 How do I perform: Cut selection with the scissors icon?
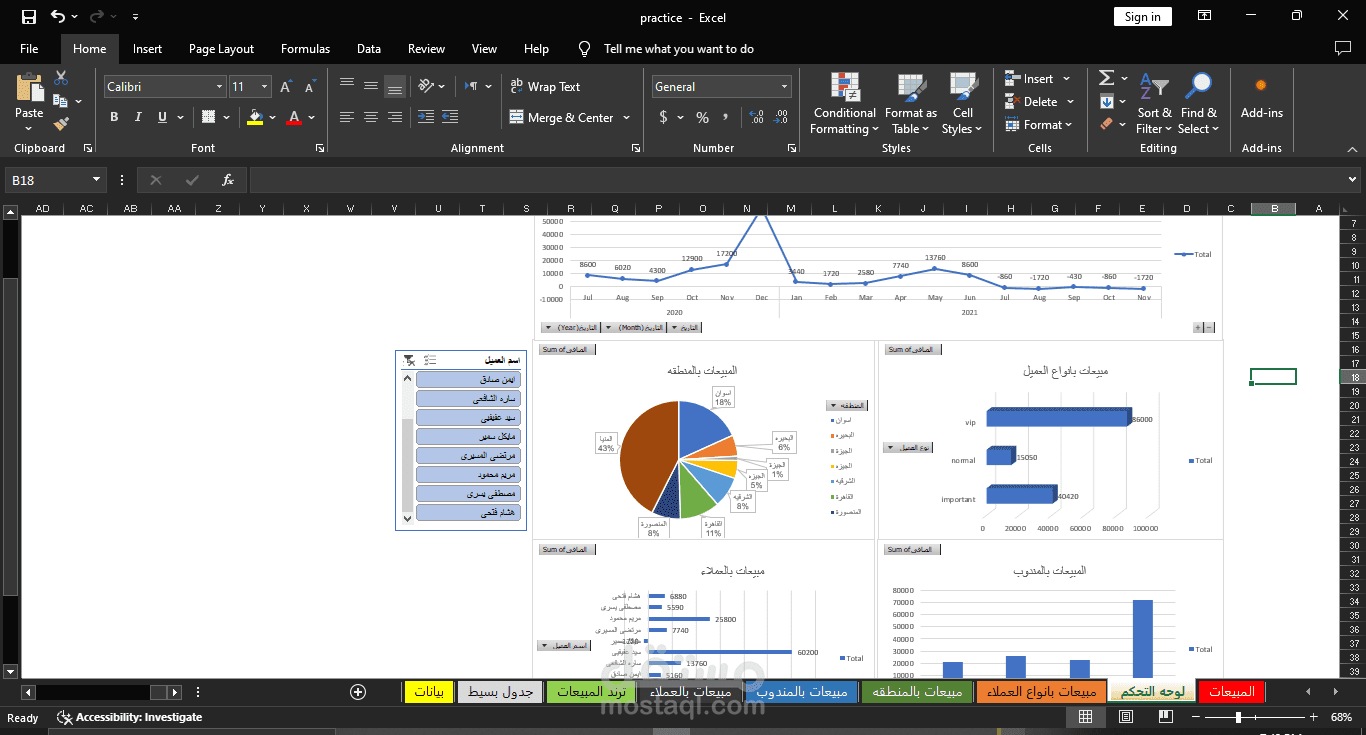(61, 78)
